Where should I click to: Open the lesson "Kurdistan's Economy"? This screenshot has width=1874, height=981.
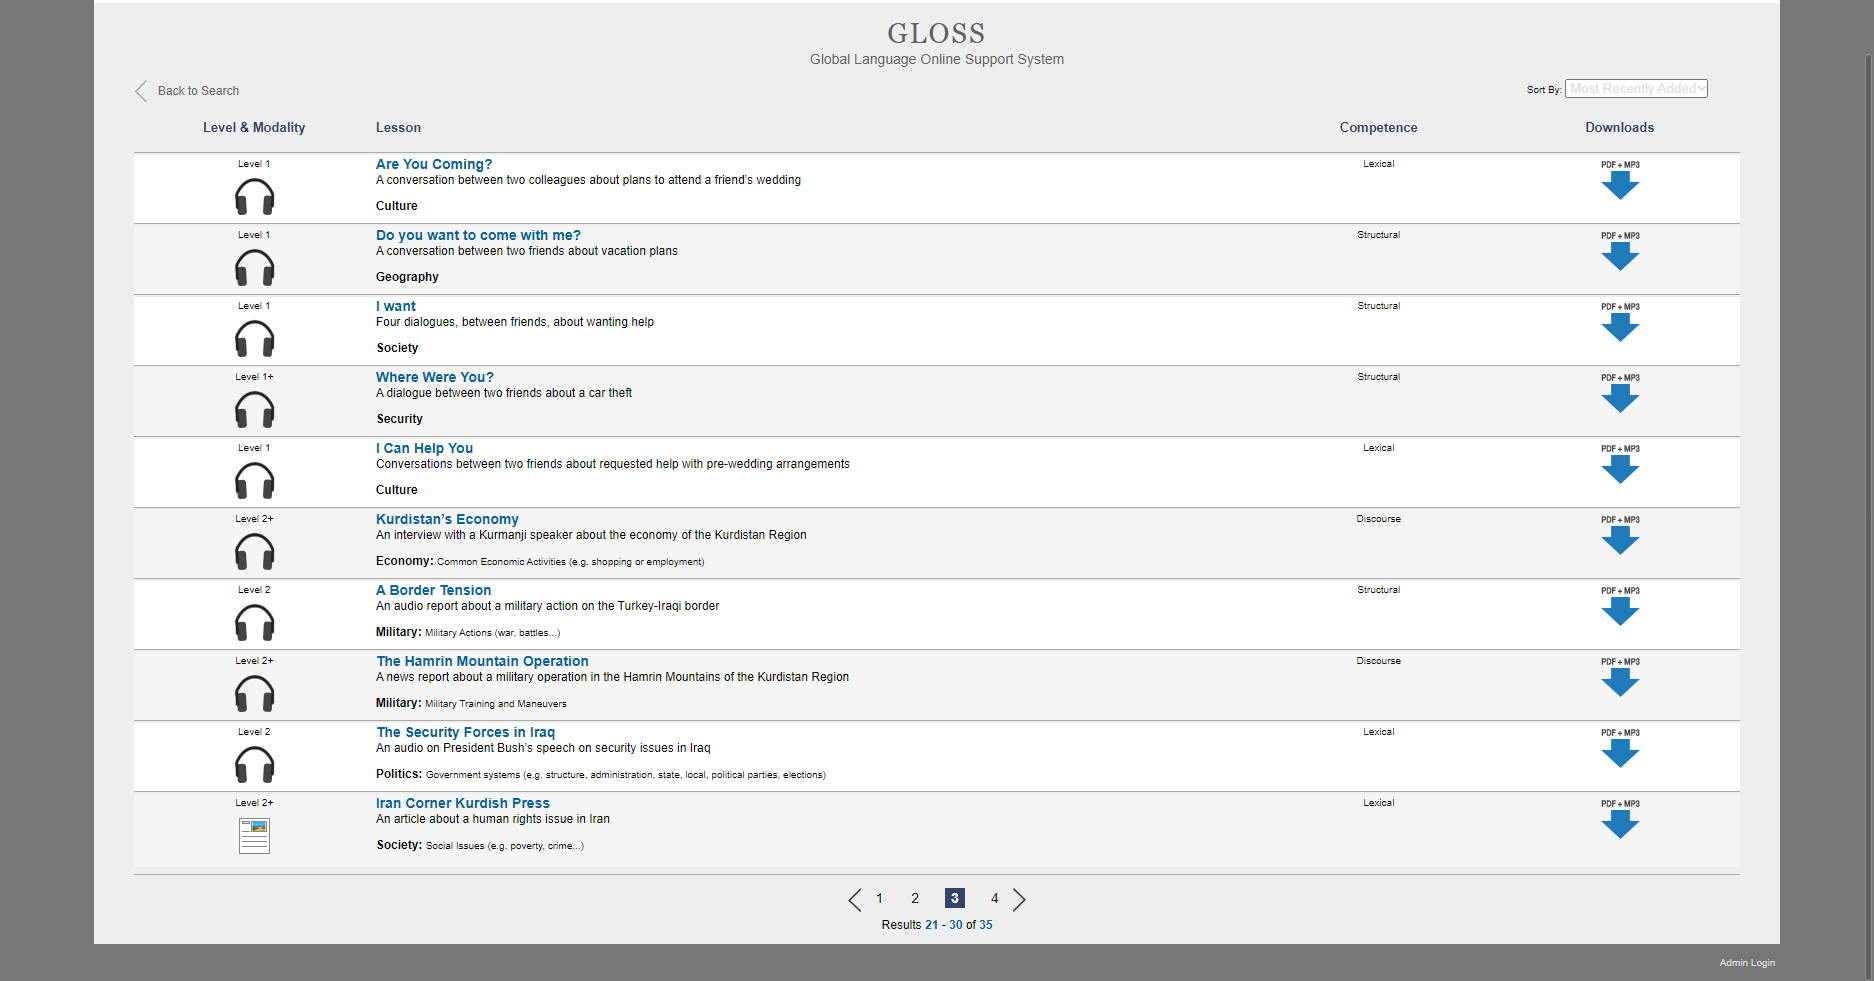(x=447, y=519)
